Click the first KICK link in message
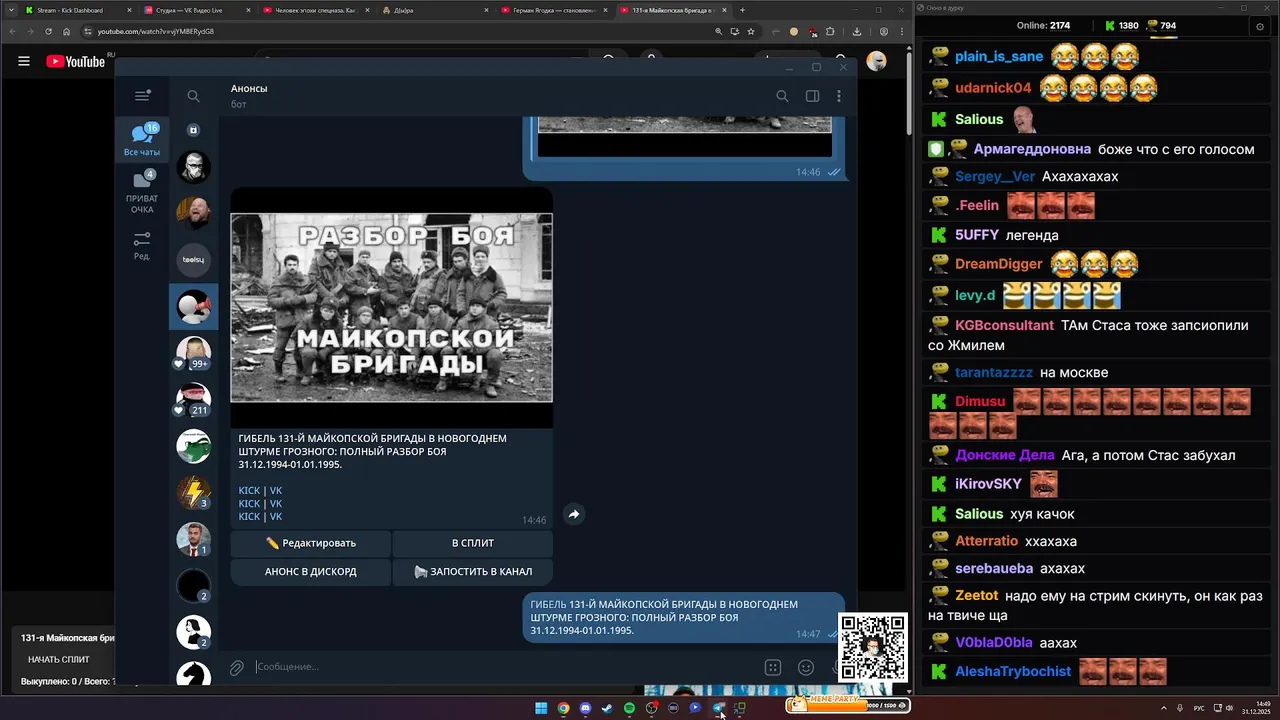1280x720 pixels. point(249,491)
